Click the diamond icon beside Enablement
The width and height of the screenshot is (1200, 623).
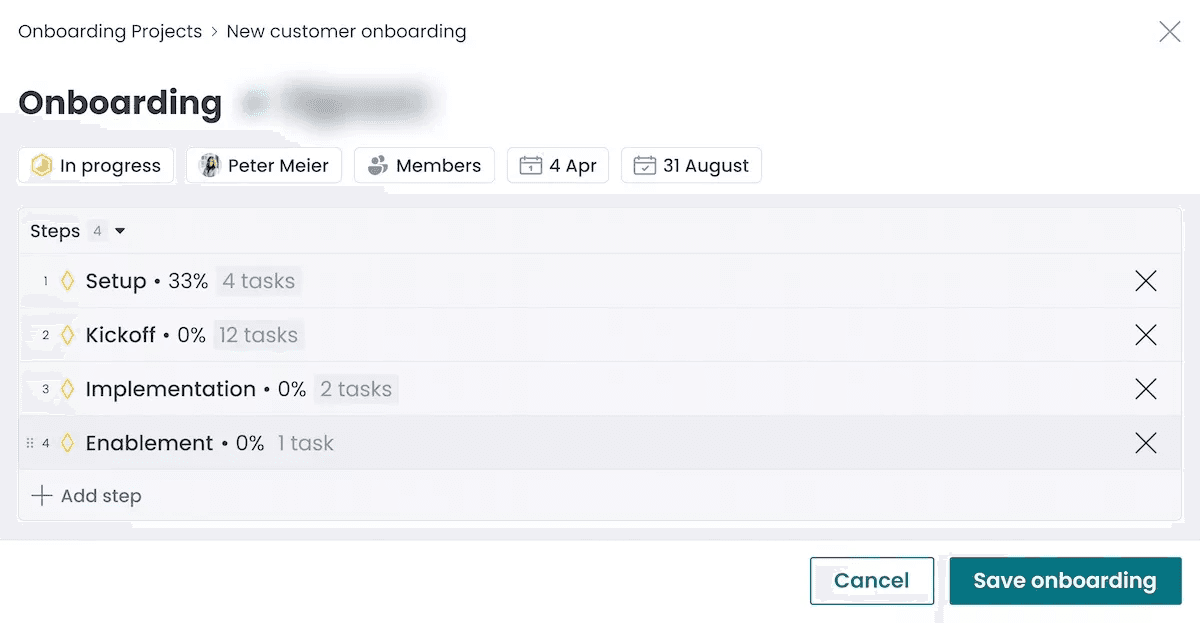pyautogui.click(x=66, y=443)
